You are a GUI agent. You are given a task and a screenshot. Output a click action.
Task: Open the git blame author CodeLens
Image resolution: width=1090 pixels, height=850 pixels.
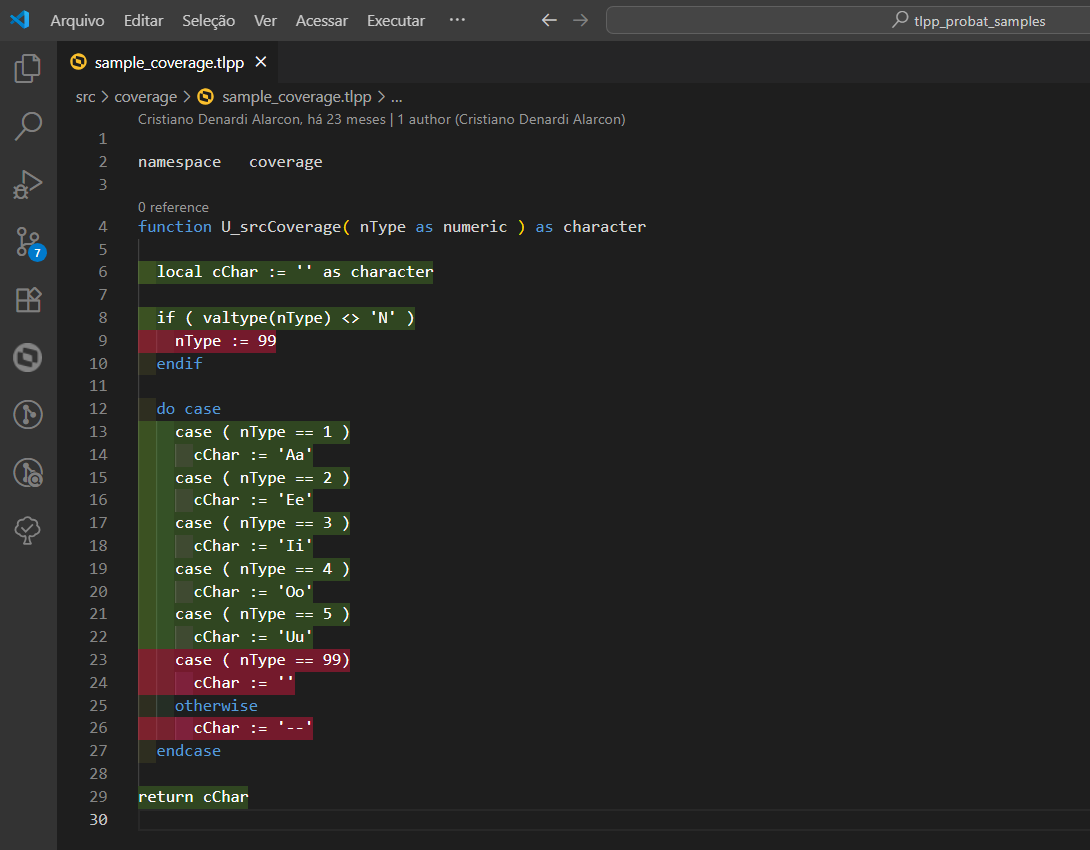(382, 119)
